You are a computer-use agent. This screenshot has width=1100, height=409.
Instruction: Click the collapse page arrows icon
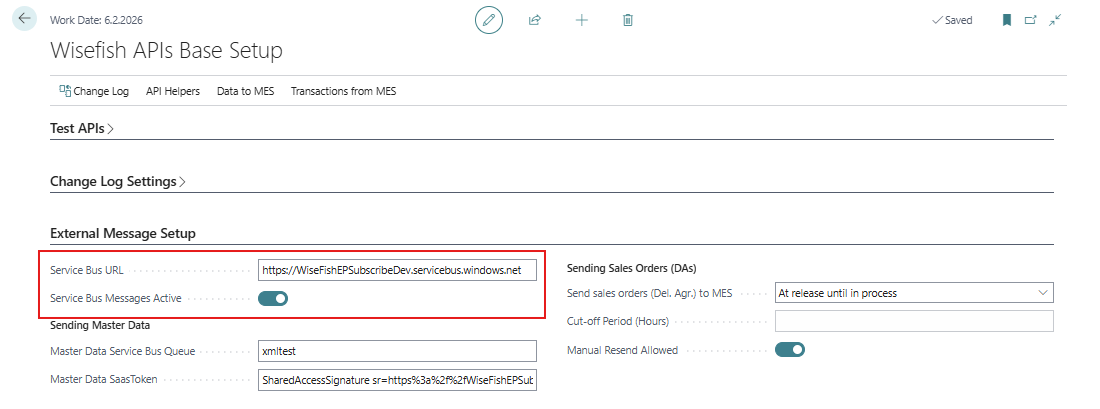[x=1055, y=20]
